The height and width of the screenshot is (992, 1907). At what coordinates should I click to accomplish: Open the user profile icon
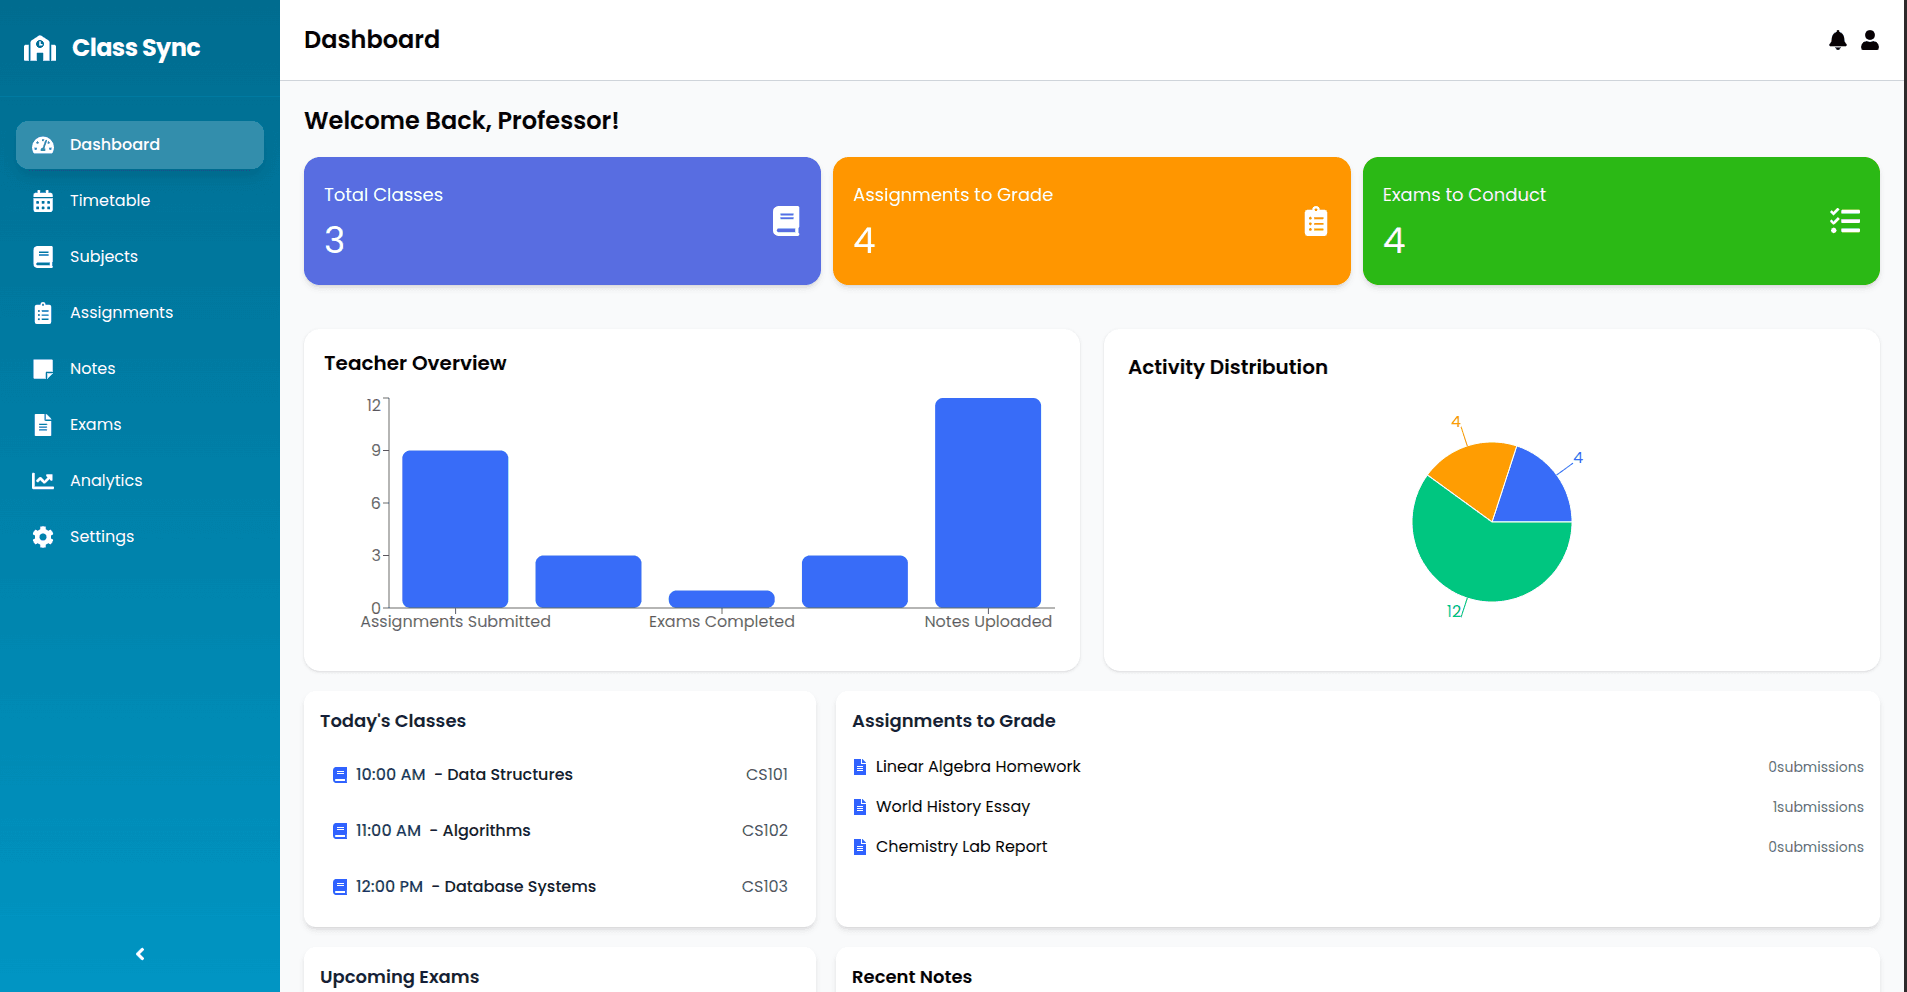coord(1869,40)
